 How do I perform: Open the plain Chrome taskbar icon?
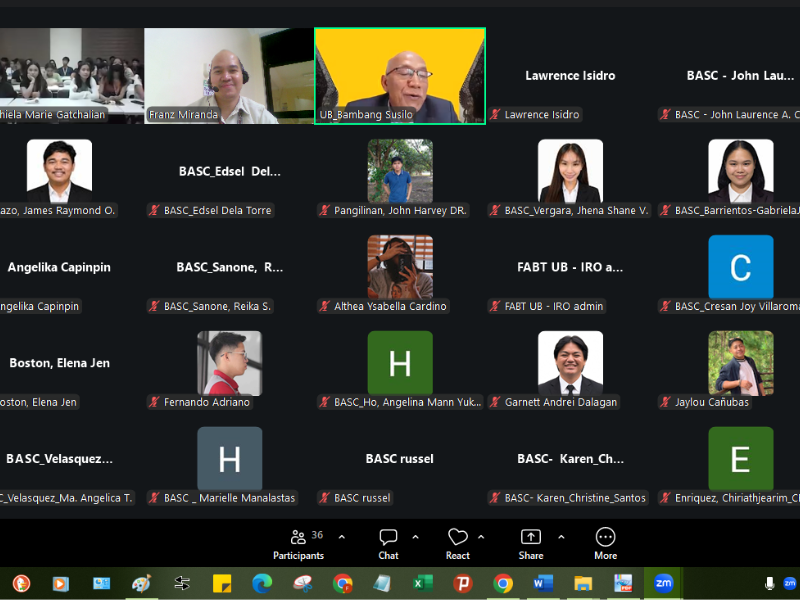tap(503, 583)
